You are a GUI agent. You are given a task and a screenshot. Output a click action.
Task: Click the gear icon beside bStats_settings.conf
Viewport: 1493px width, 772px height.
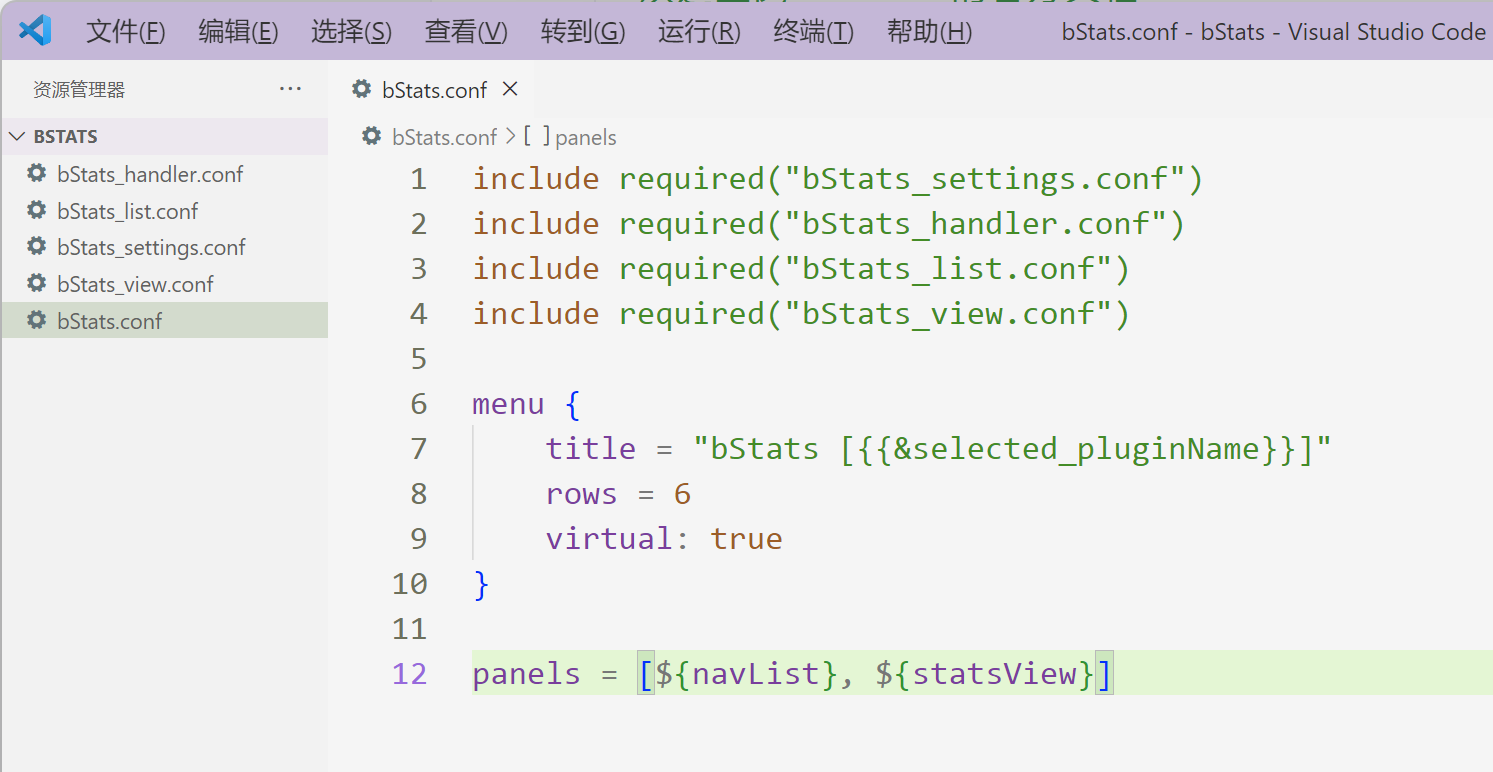[x=37, y=247]
